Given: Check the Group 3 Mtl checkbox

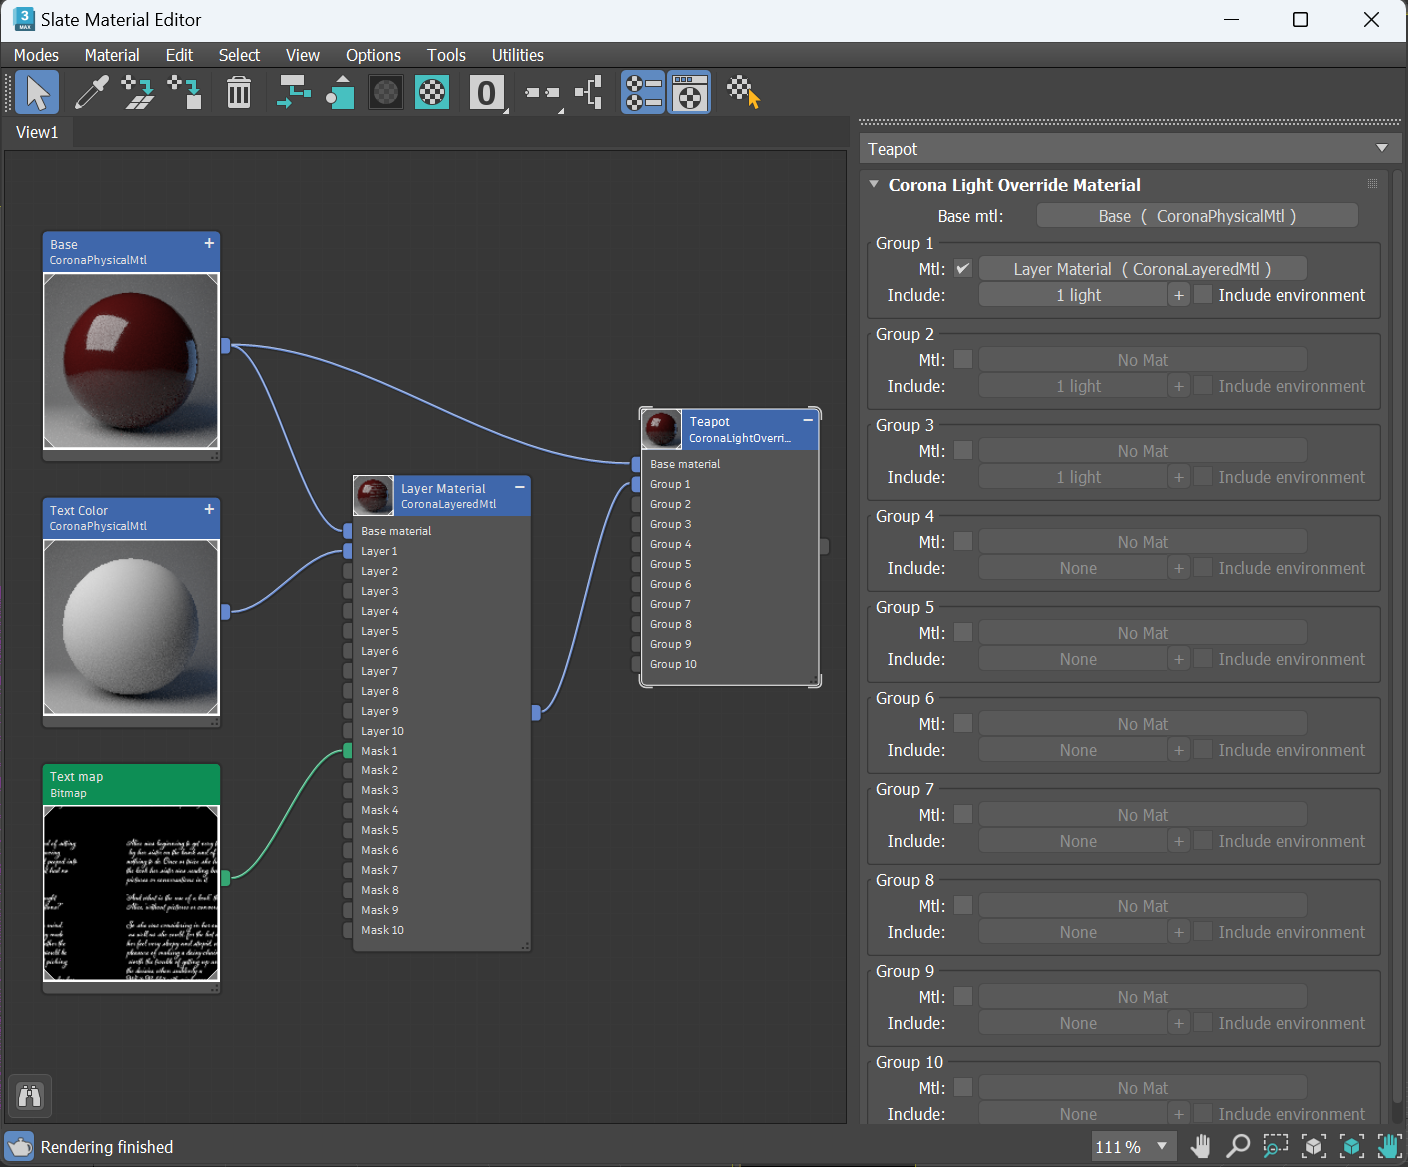Looking at the screenshot, I should point(963,450).
